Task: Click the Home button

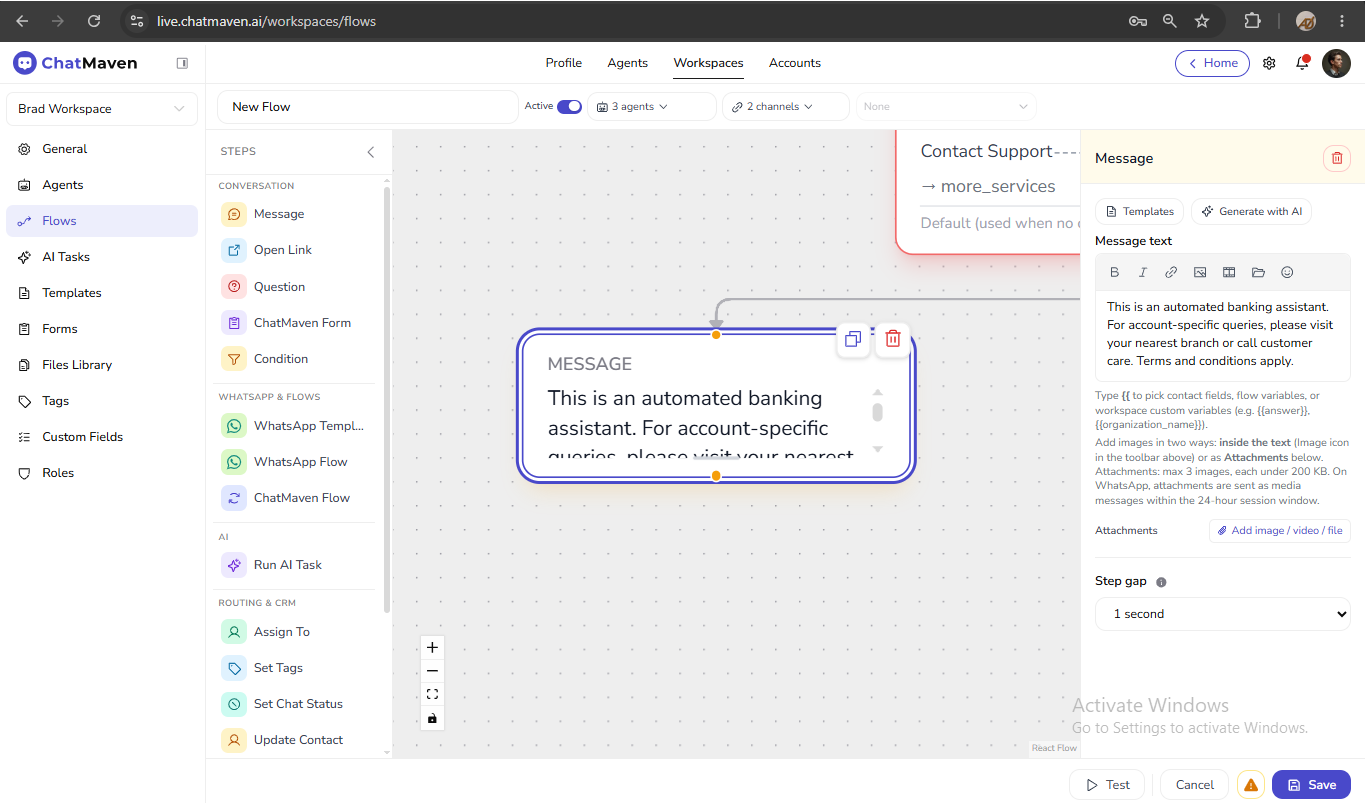Action: tap(1212, 63)
